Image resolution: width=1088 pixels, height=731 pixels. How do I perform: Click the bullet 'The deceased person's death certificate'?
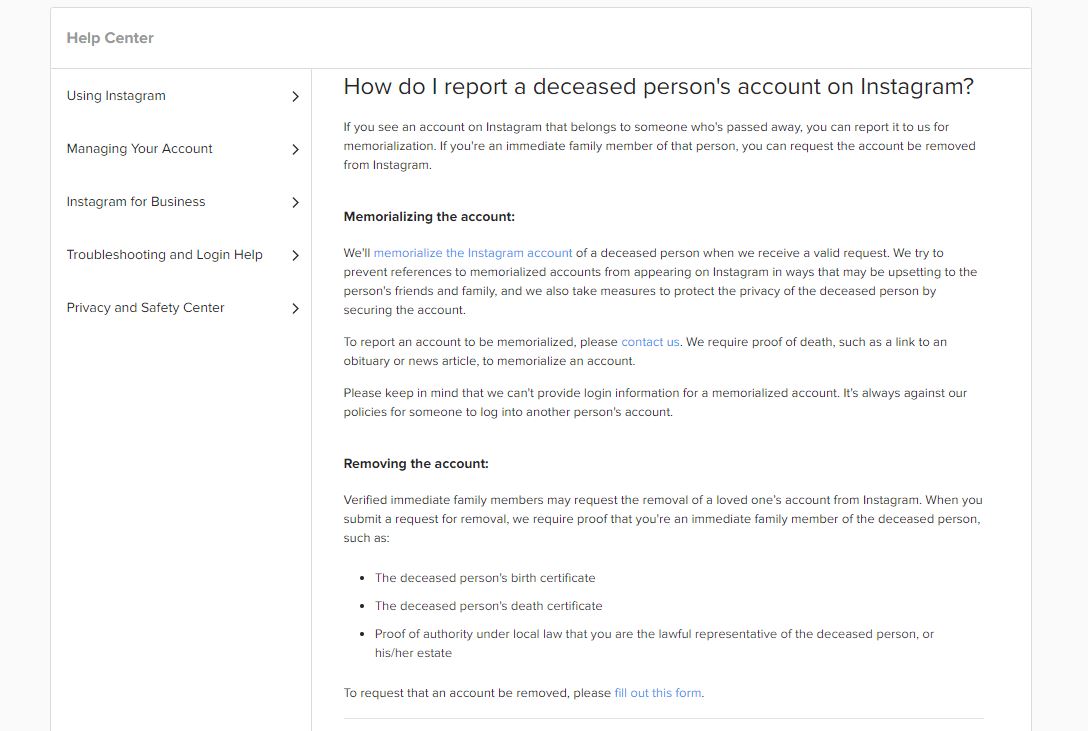(x=488, y=605)
